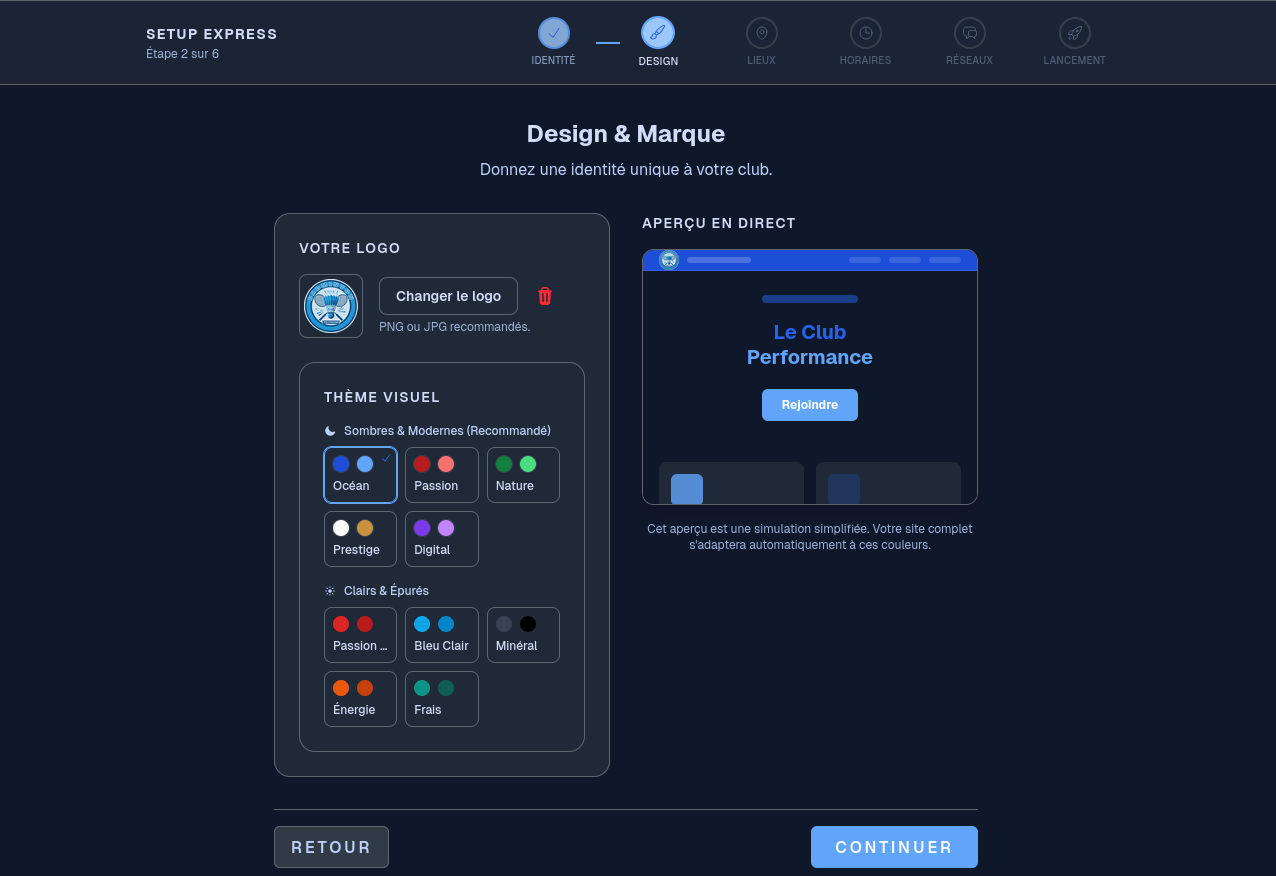Jump to the Lancement rocket step
Viewport: 1276px width, 876px height.
click(1074, 33)
